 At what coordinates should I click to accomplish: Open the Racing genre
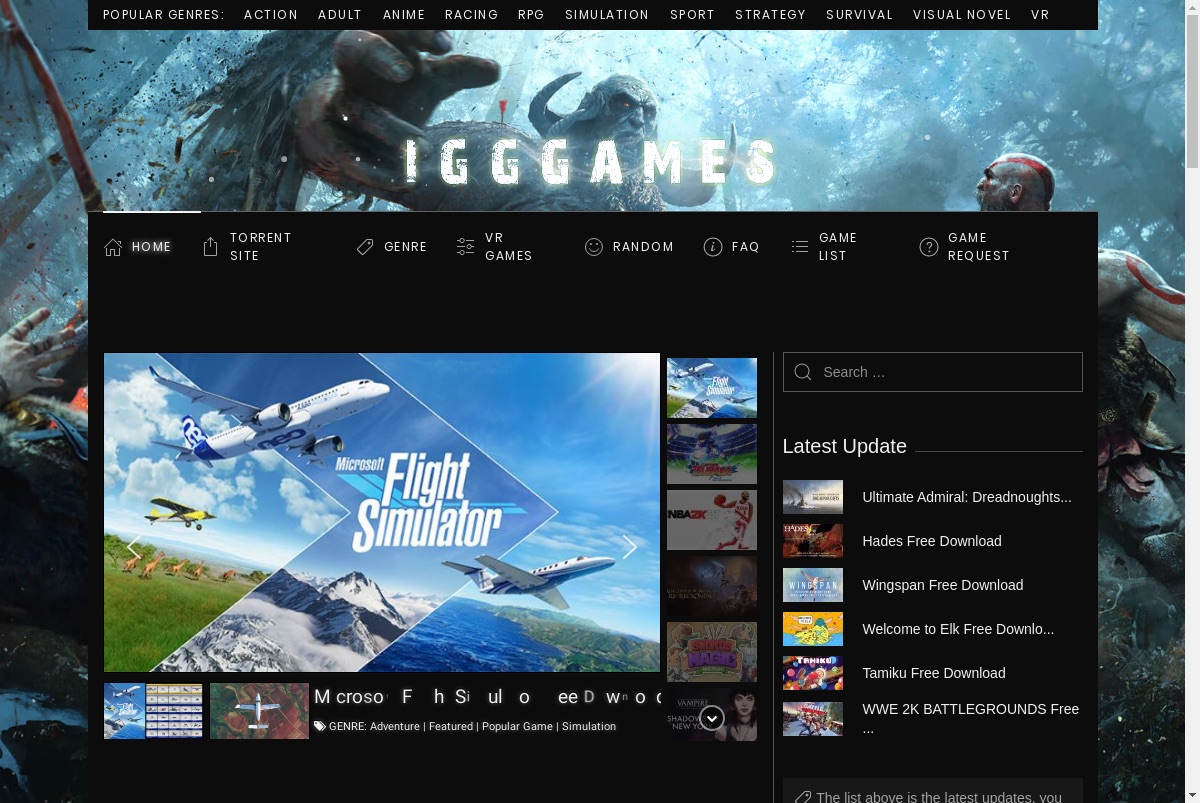click(471, 15)
